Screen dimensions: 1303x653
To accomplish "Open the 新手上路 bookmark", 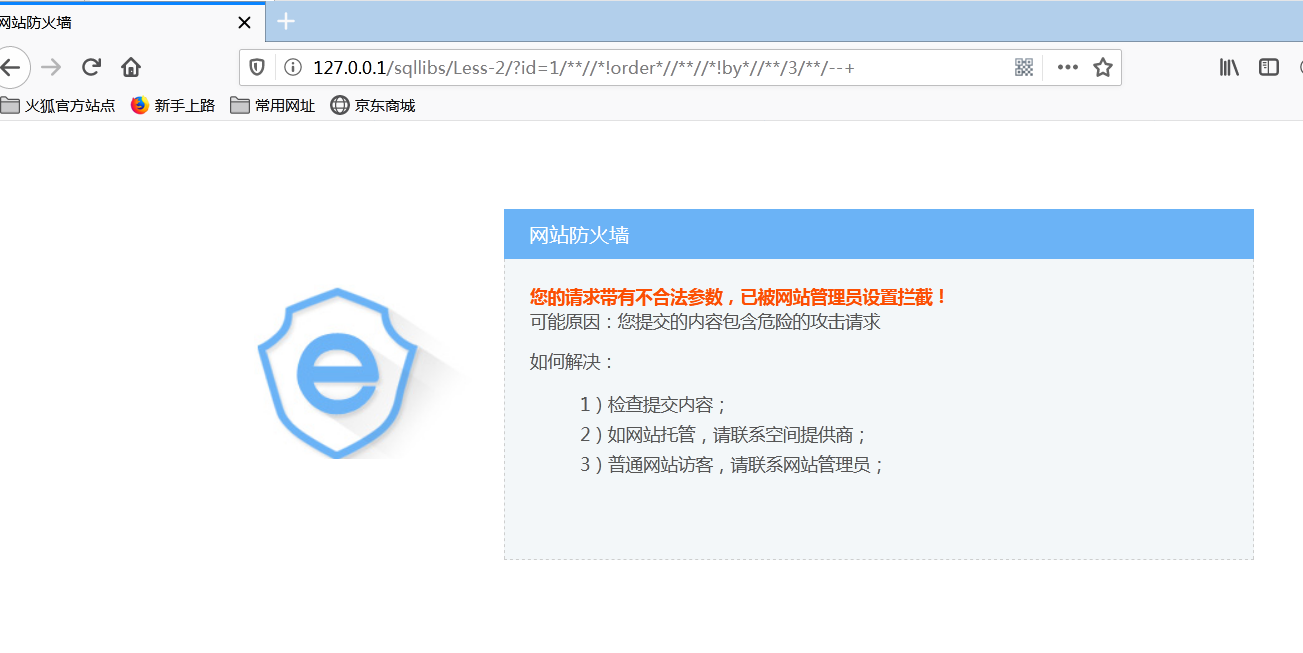I will coord(173,105).
